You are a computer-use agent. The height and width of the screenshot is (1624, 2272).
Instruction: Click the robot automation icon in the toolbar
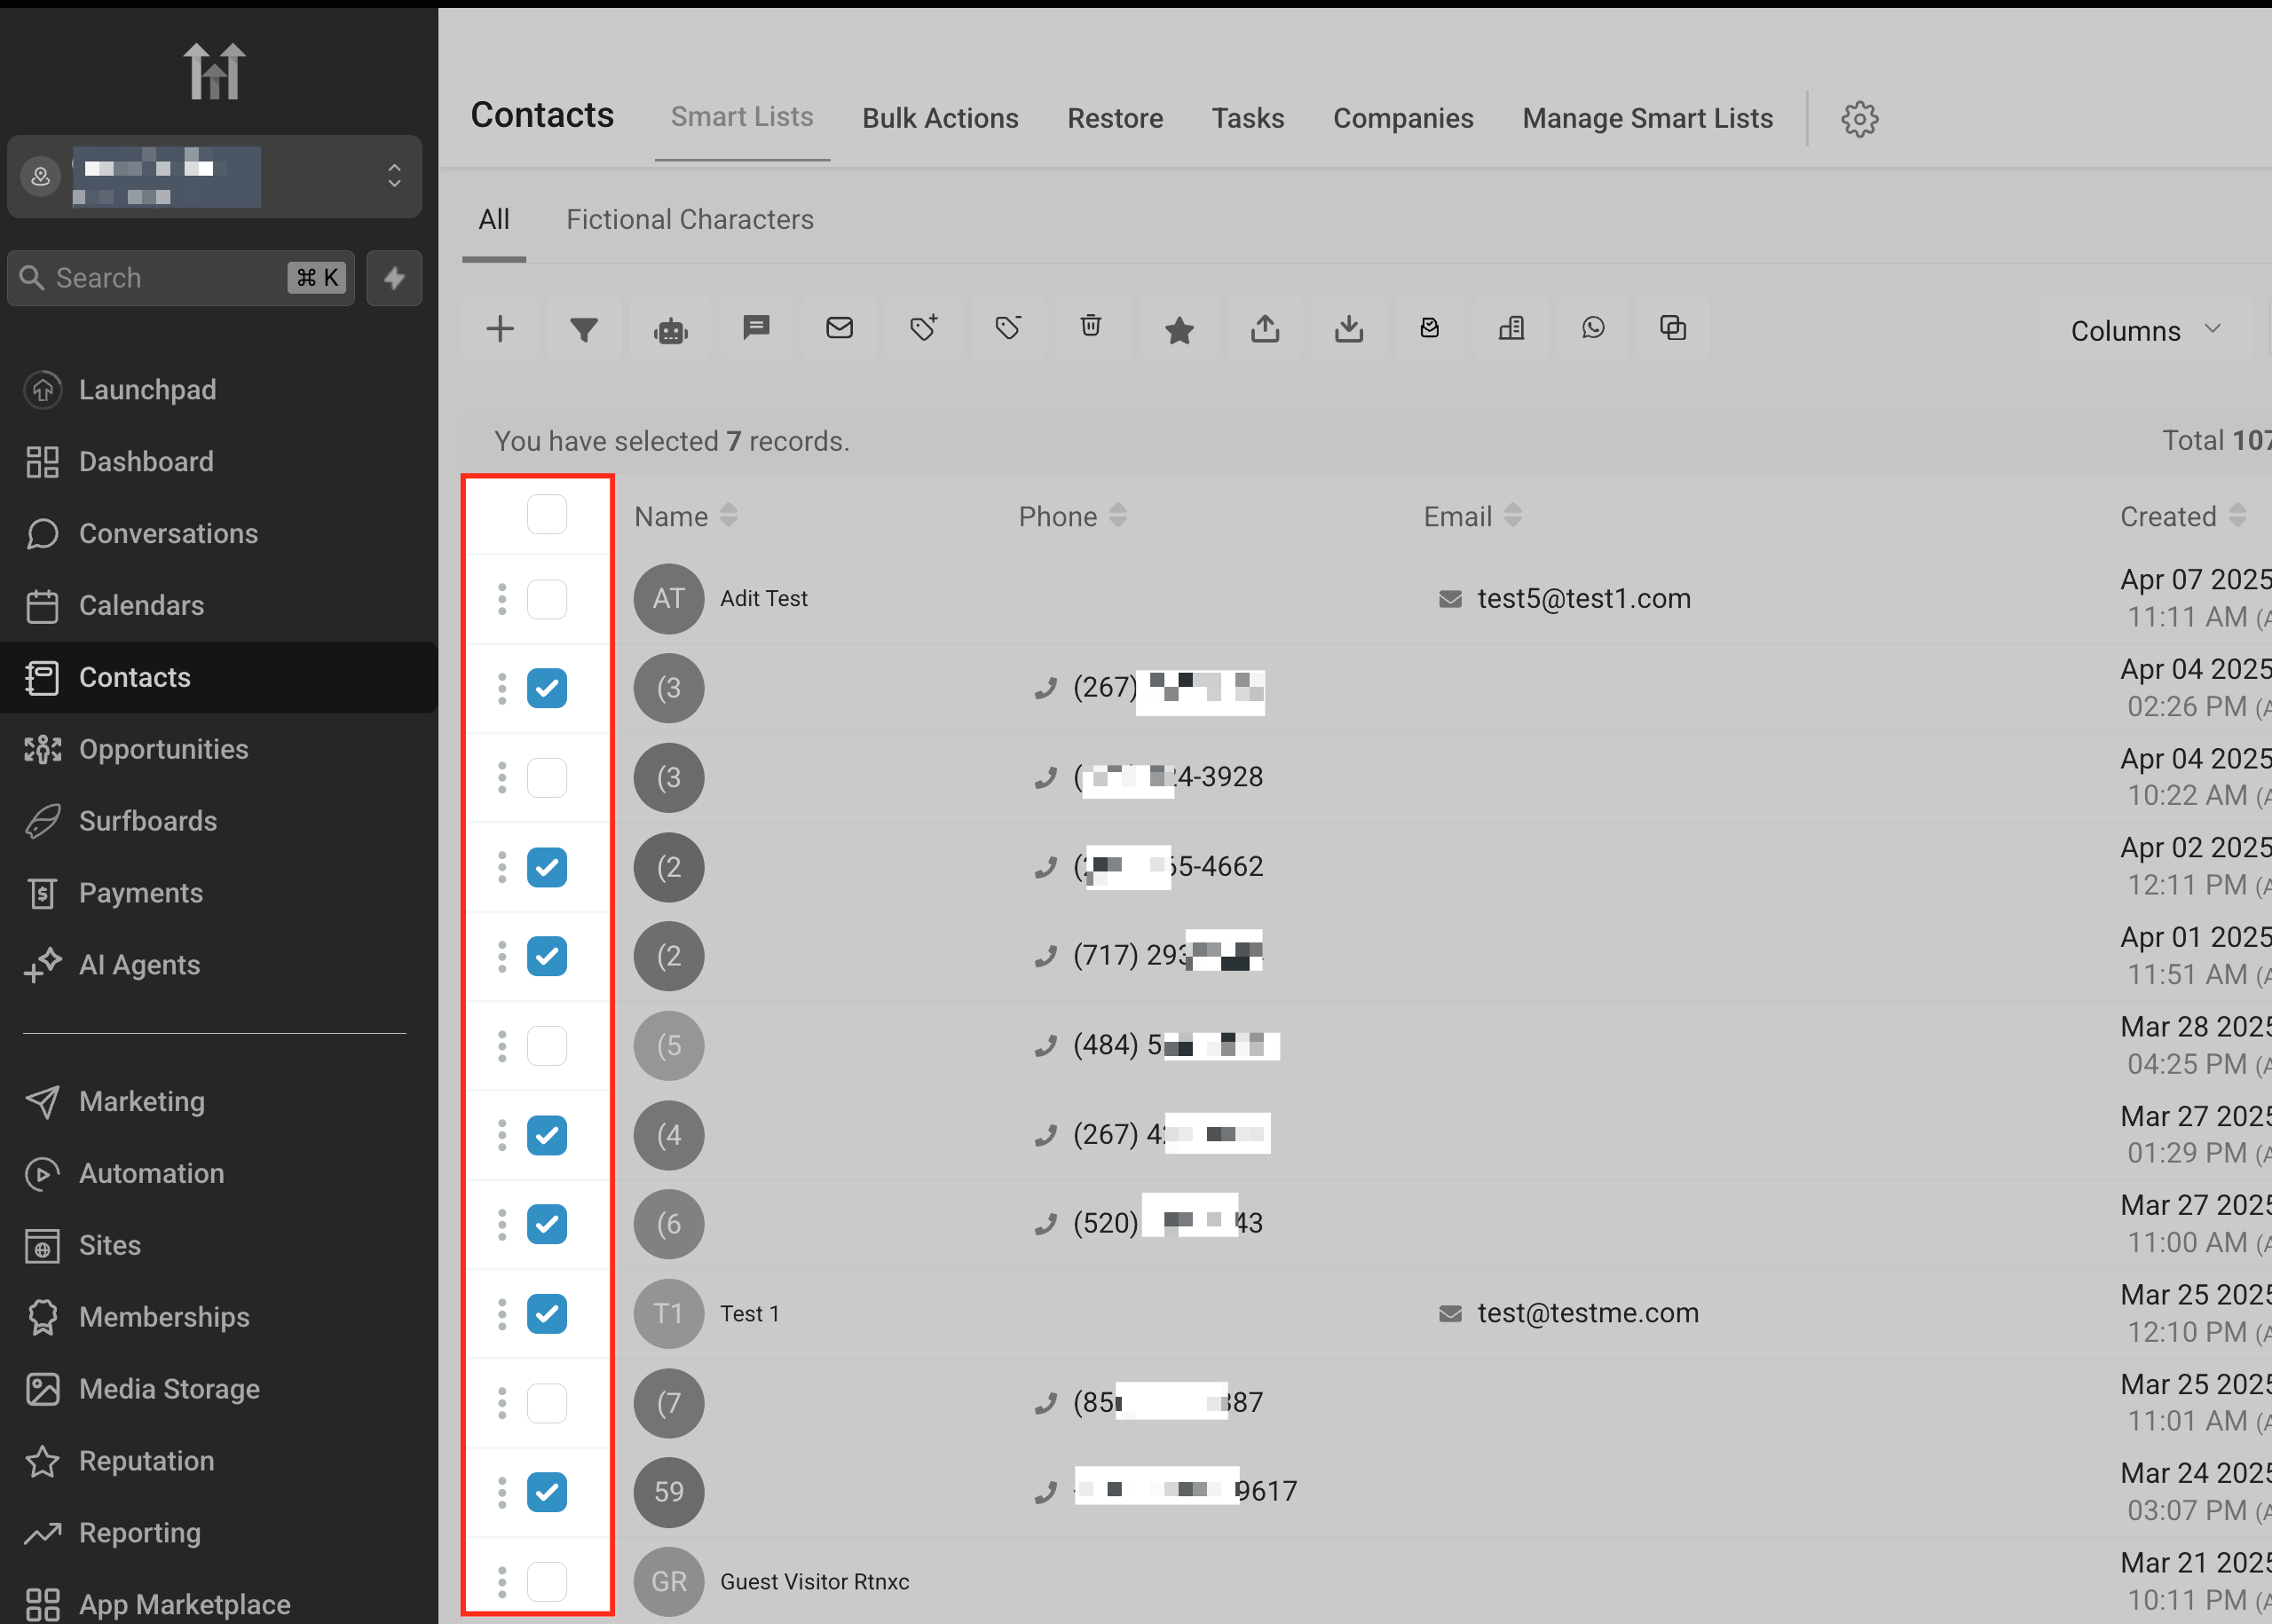coord(670,330)
